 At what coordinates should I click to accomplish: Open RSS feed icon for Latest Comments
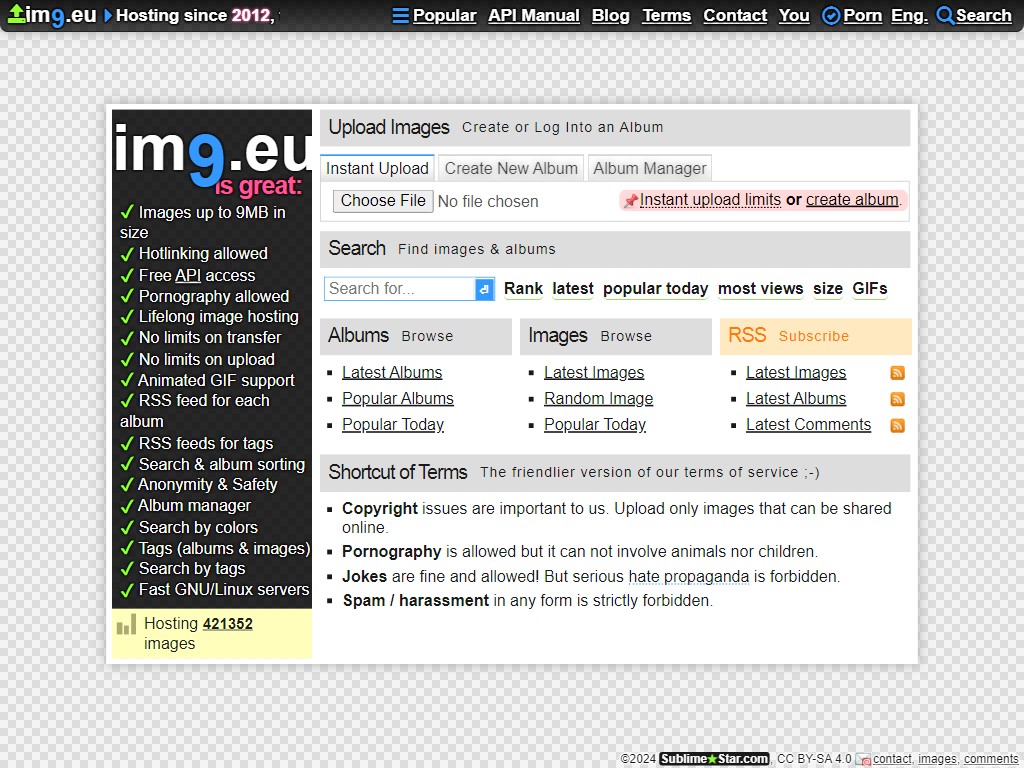click(x=897, y=425)
